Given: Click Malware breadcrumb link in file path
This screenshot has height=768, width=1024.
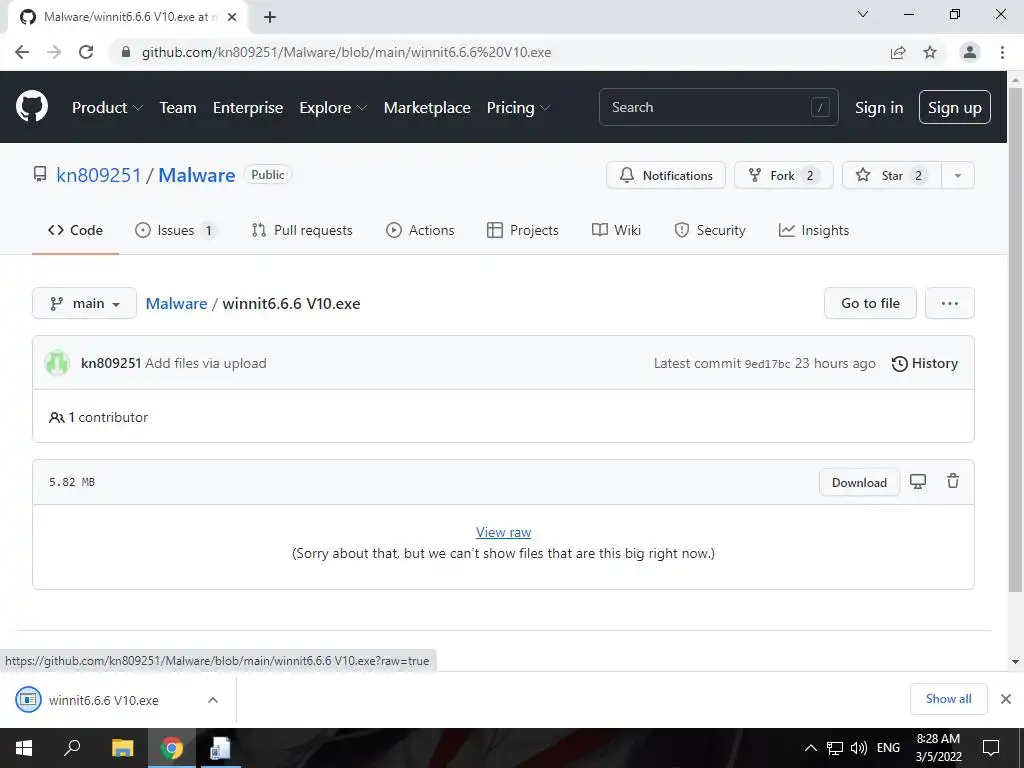Looking at the screenshot, I should tap(176, 303).
